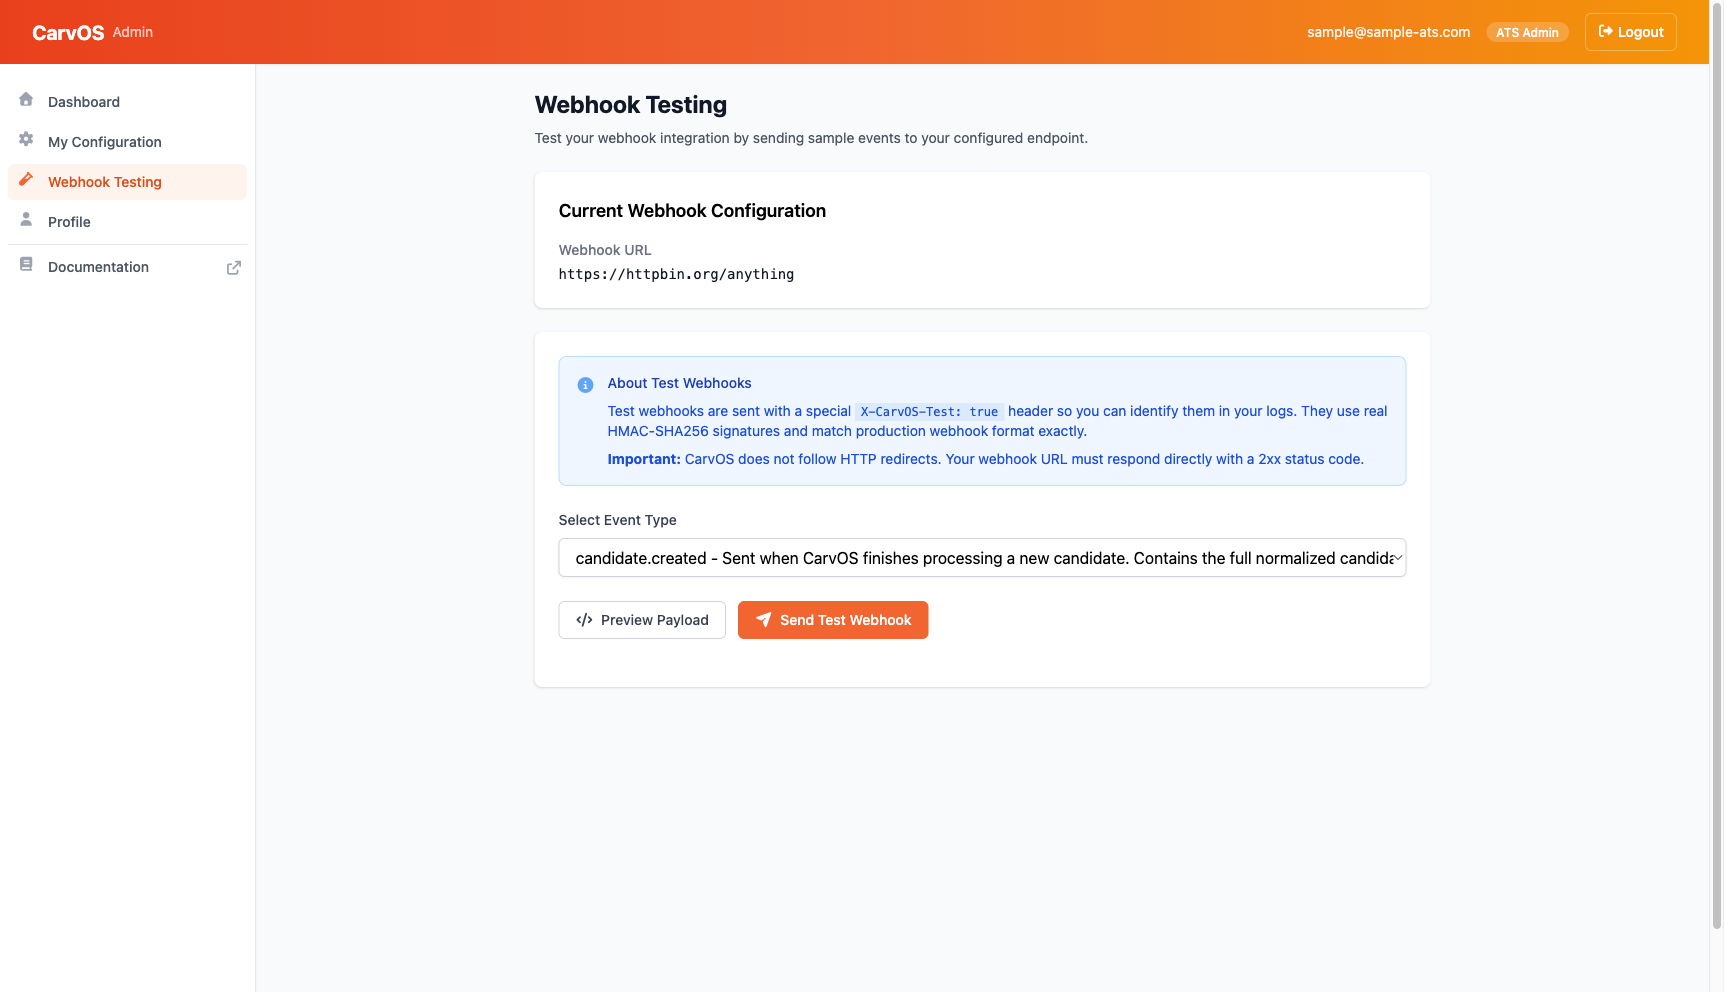Click the Dashboard home icon
1724x992 pixels.
click(26, 100)
